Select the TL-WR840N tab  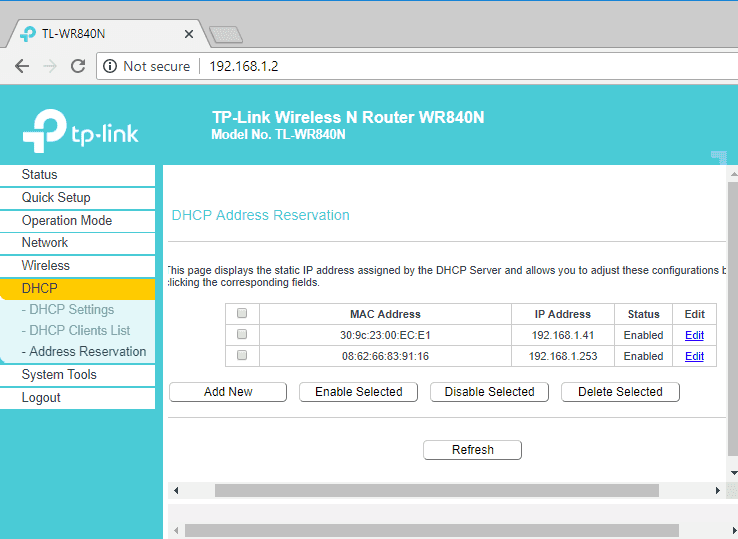(106, 34)
